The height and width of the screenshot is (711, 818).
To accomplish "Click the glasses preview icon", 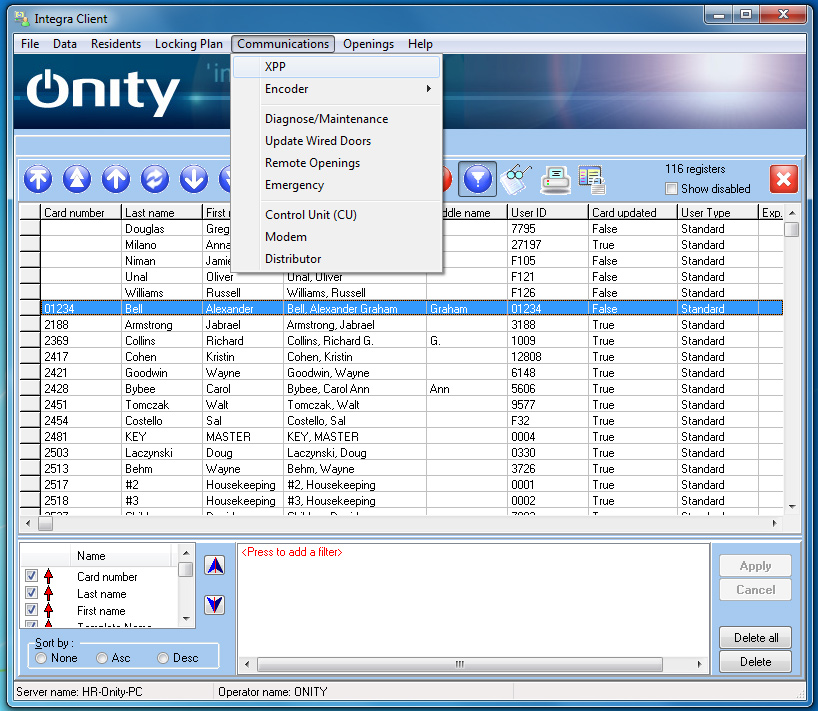I will point(517,179).
